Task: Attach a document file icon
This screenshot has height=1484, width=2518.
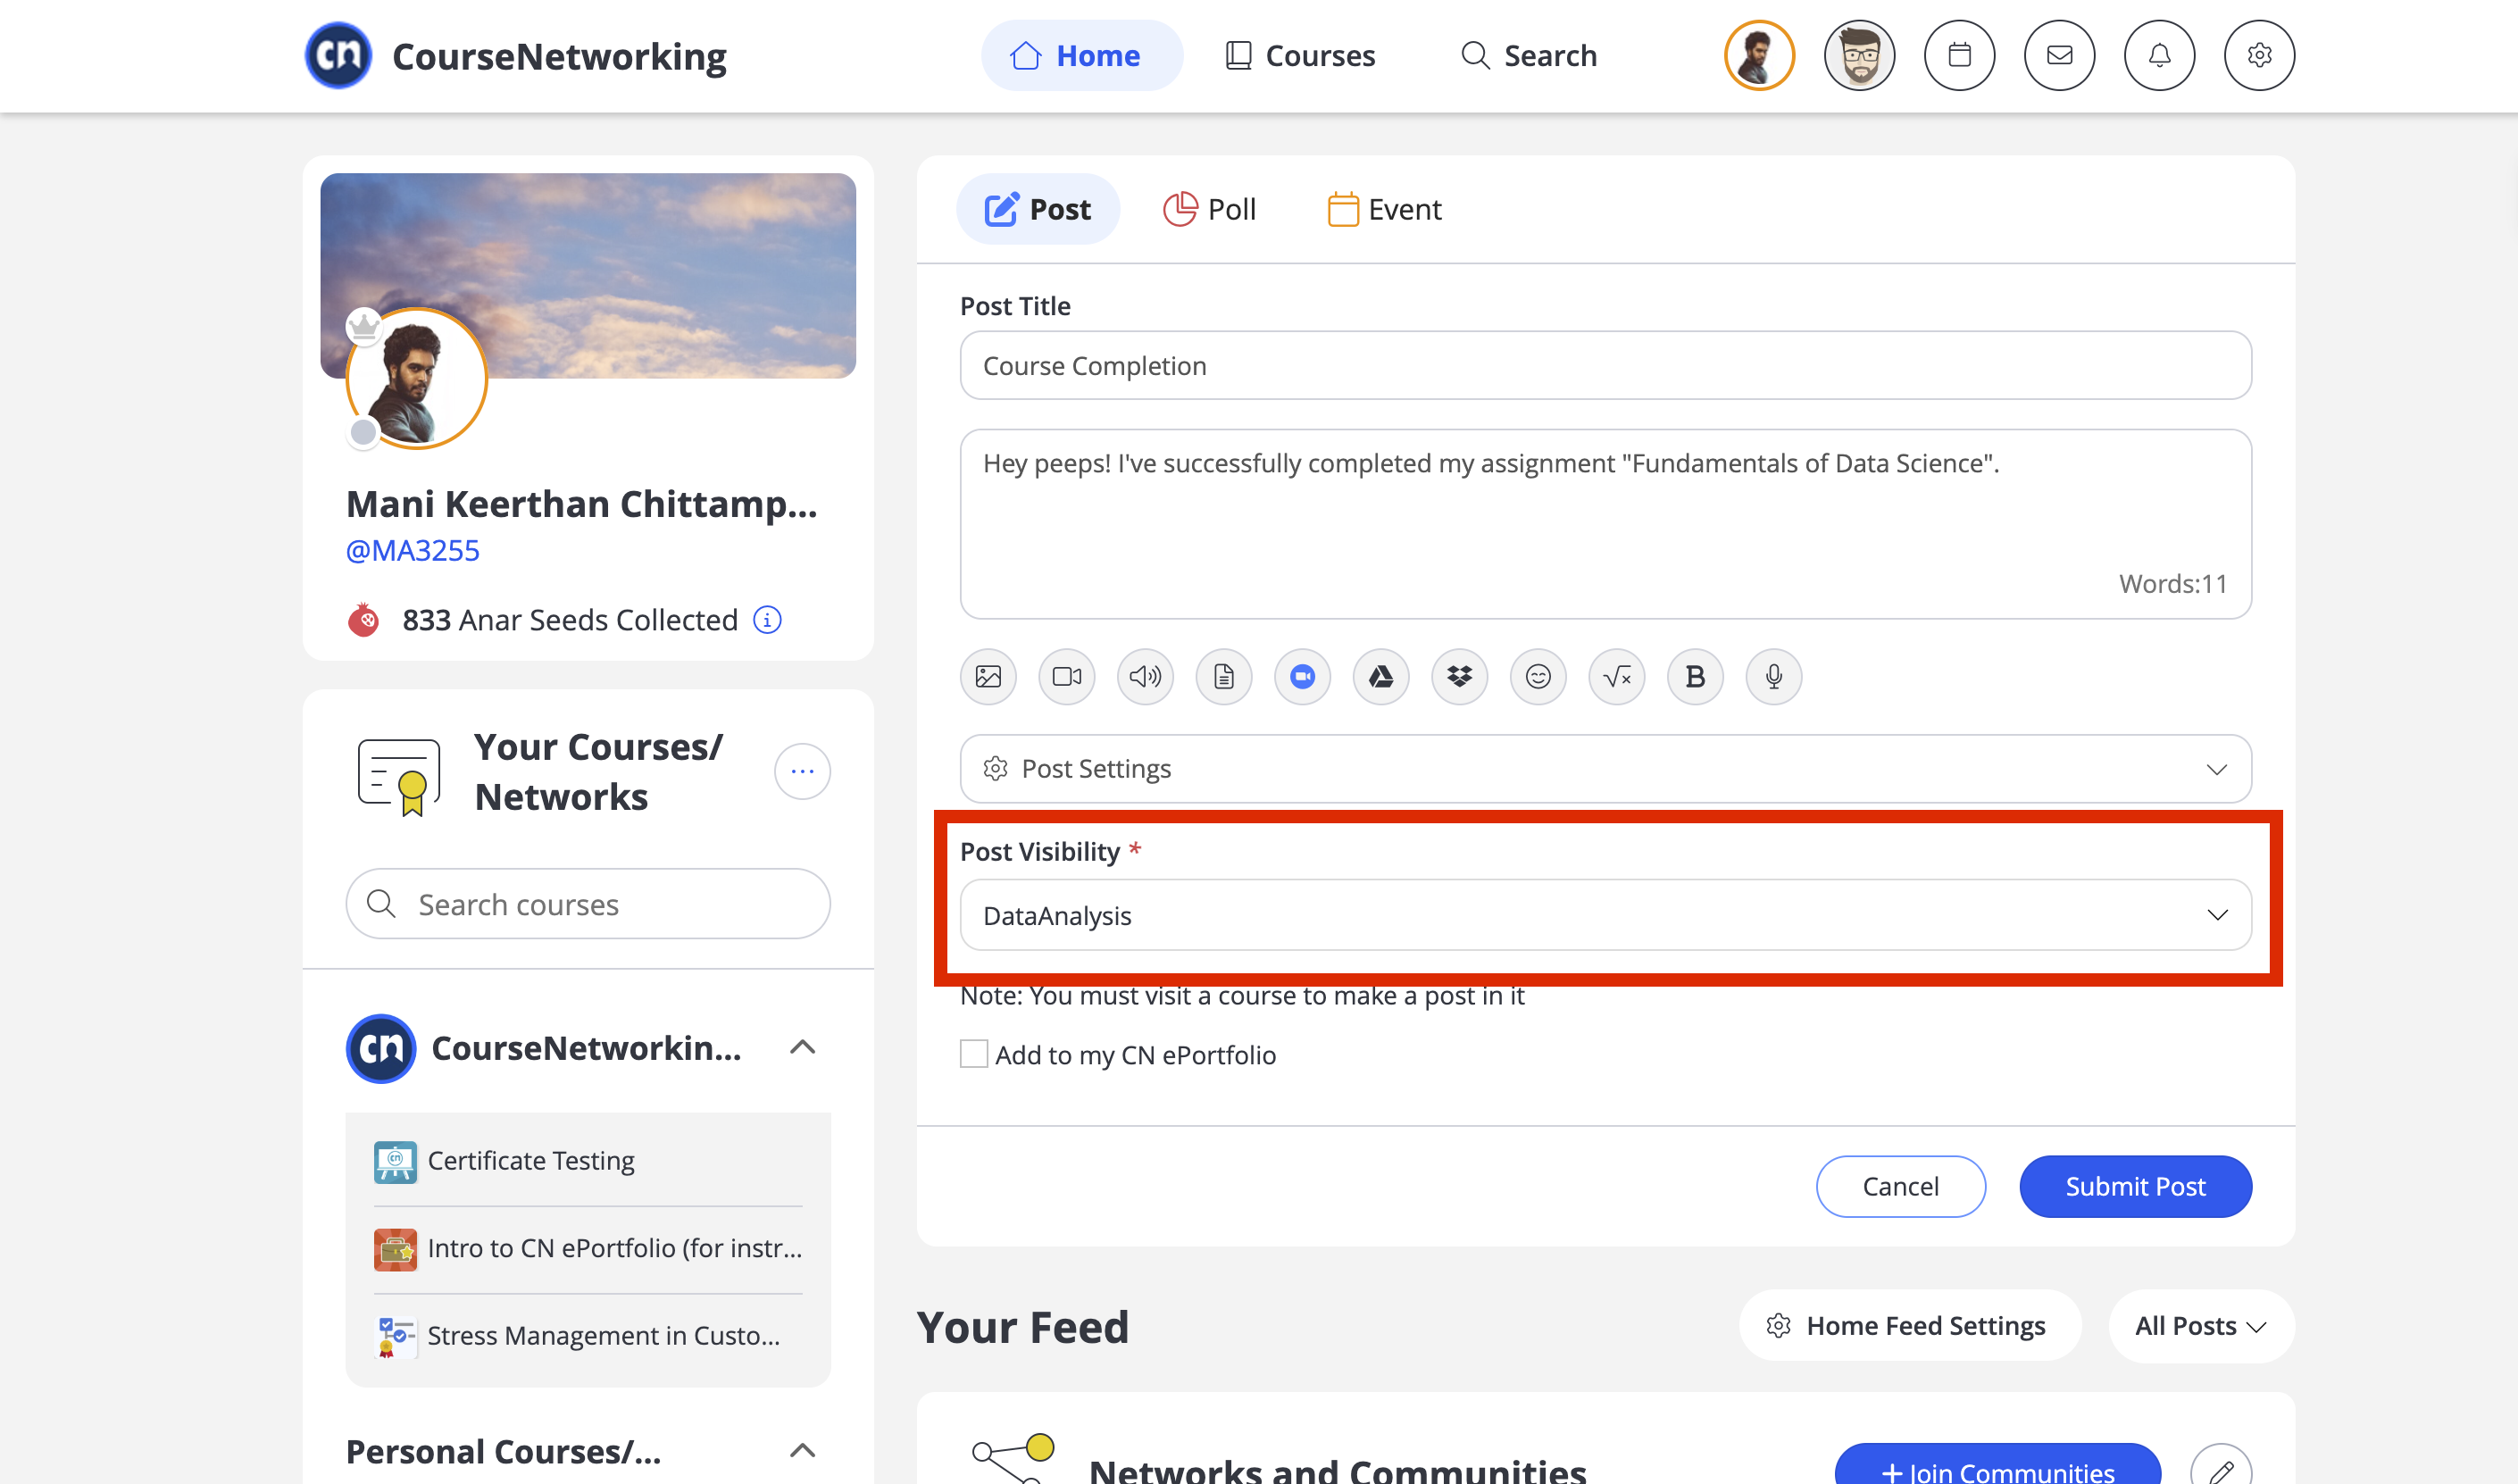Action: (x=1224, y=677)
